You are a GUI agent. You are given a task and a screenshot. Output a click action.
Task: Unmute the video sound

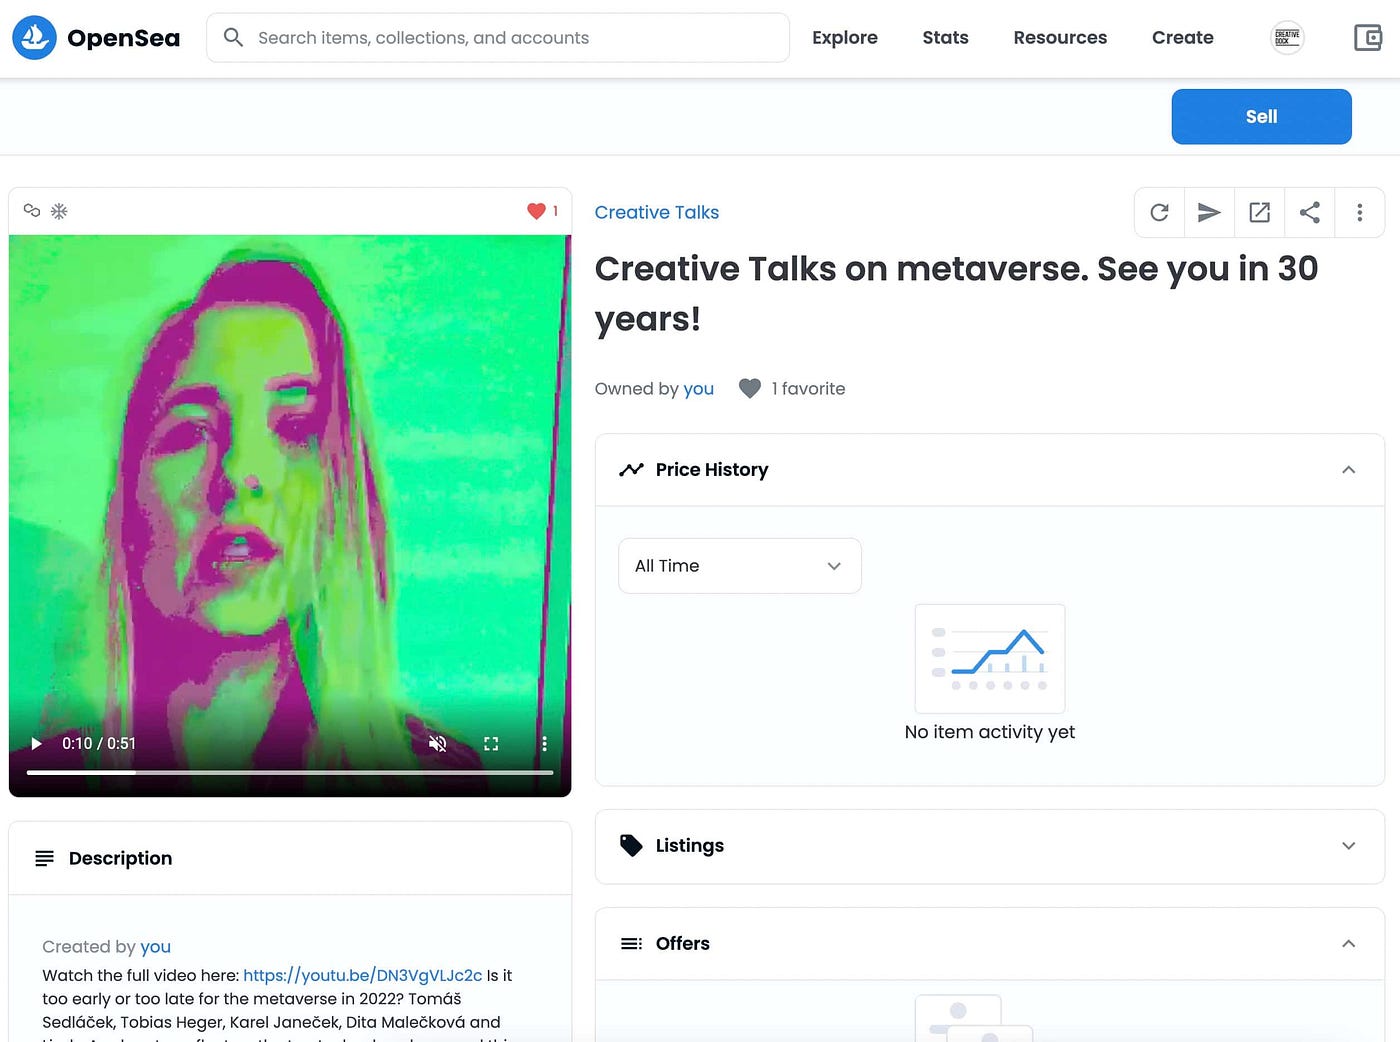(x=437, y=744)
